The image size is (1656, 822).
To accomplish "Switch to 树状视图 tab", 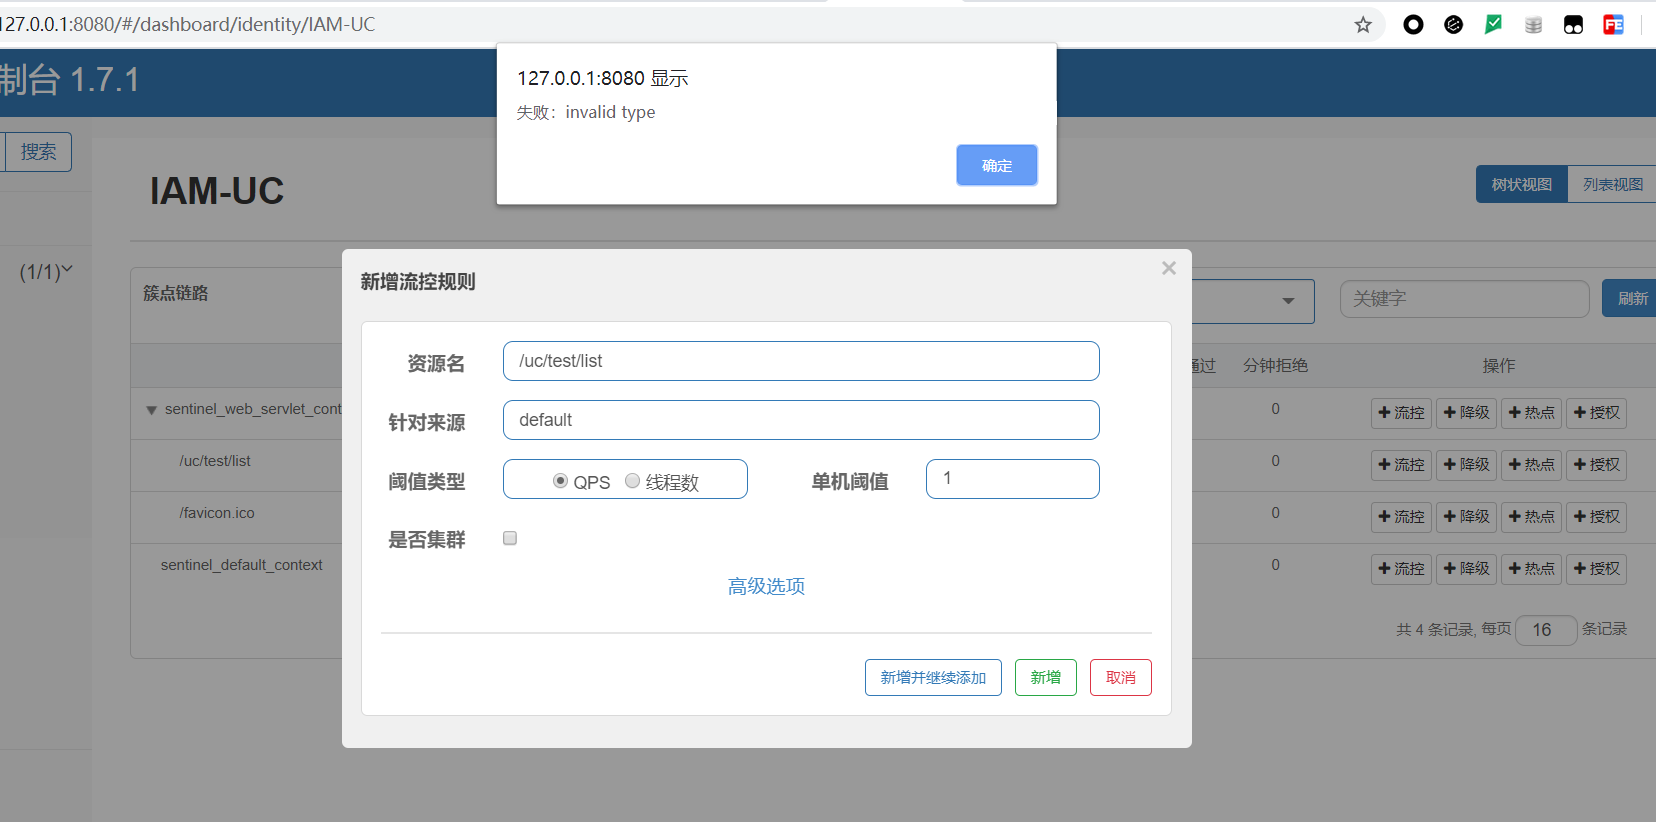I will coord(1522,184).
